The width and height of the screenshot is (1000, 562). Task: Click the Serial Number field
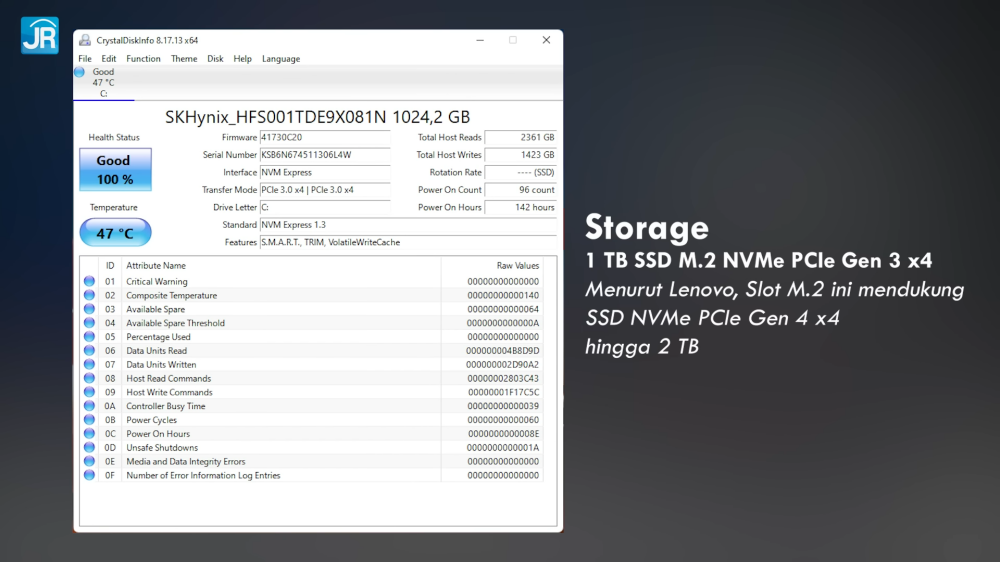click(x=324, y=155)
